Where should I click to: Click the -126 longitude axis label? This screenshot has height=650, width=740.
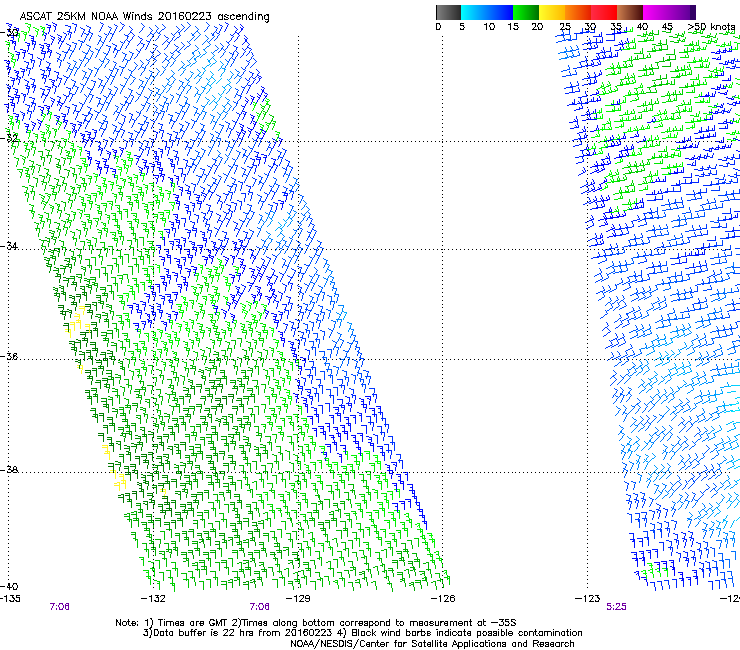pyautogui.click(x=443, y=599)
